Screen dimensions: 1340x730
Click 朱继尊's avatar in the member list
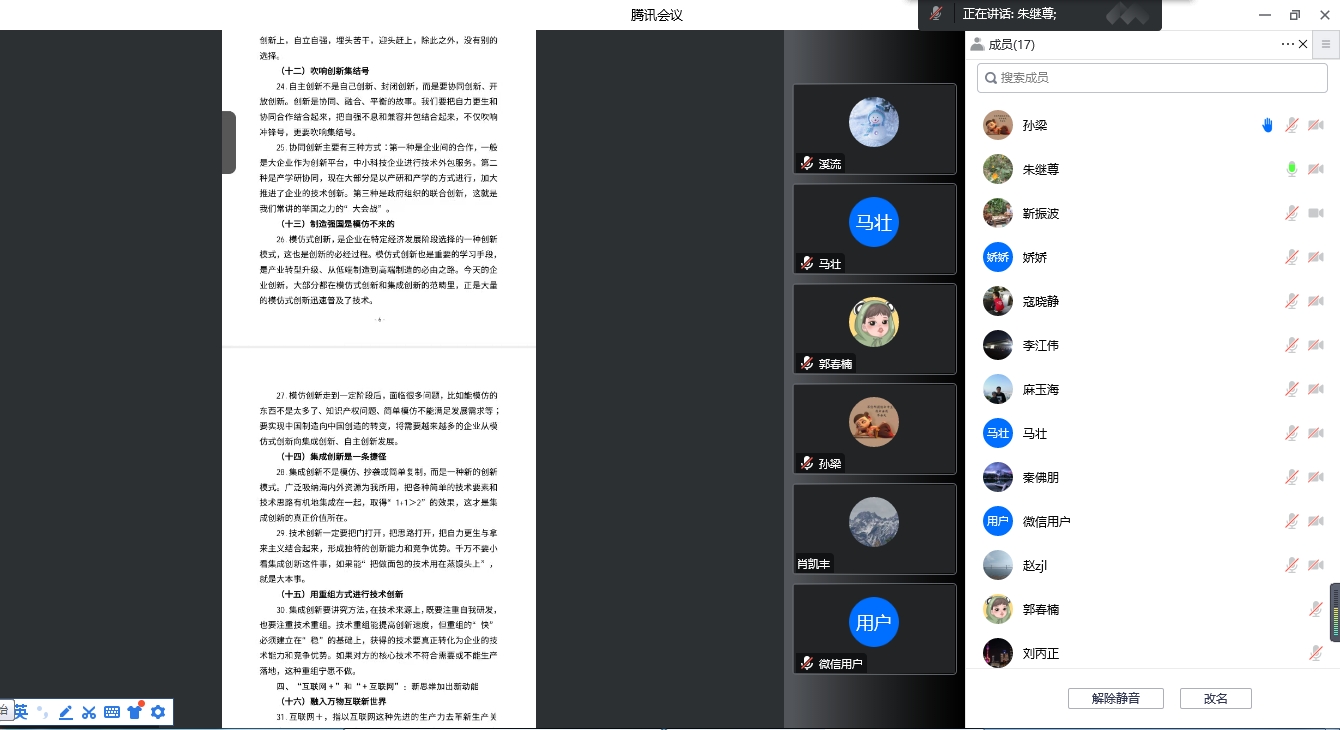(998, 169)
